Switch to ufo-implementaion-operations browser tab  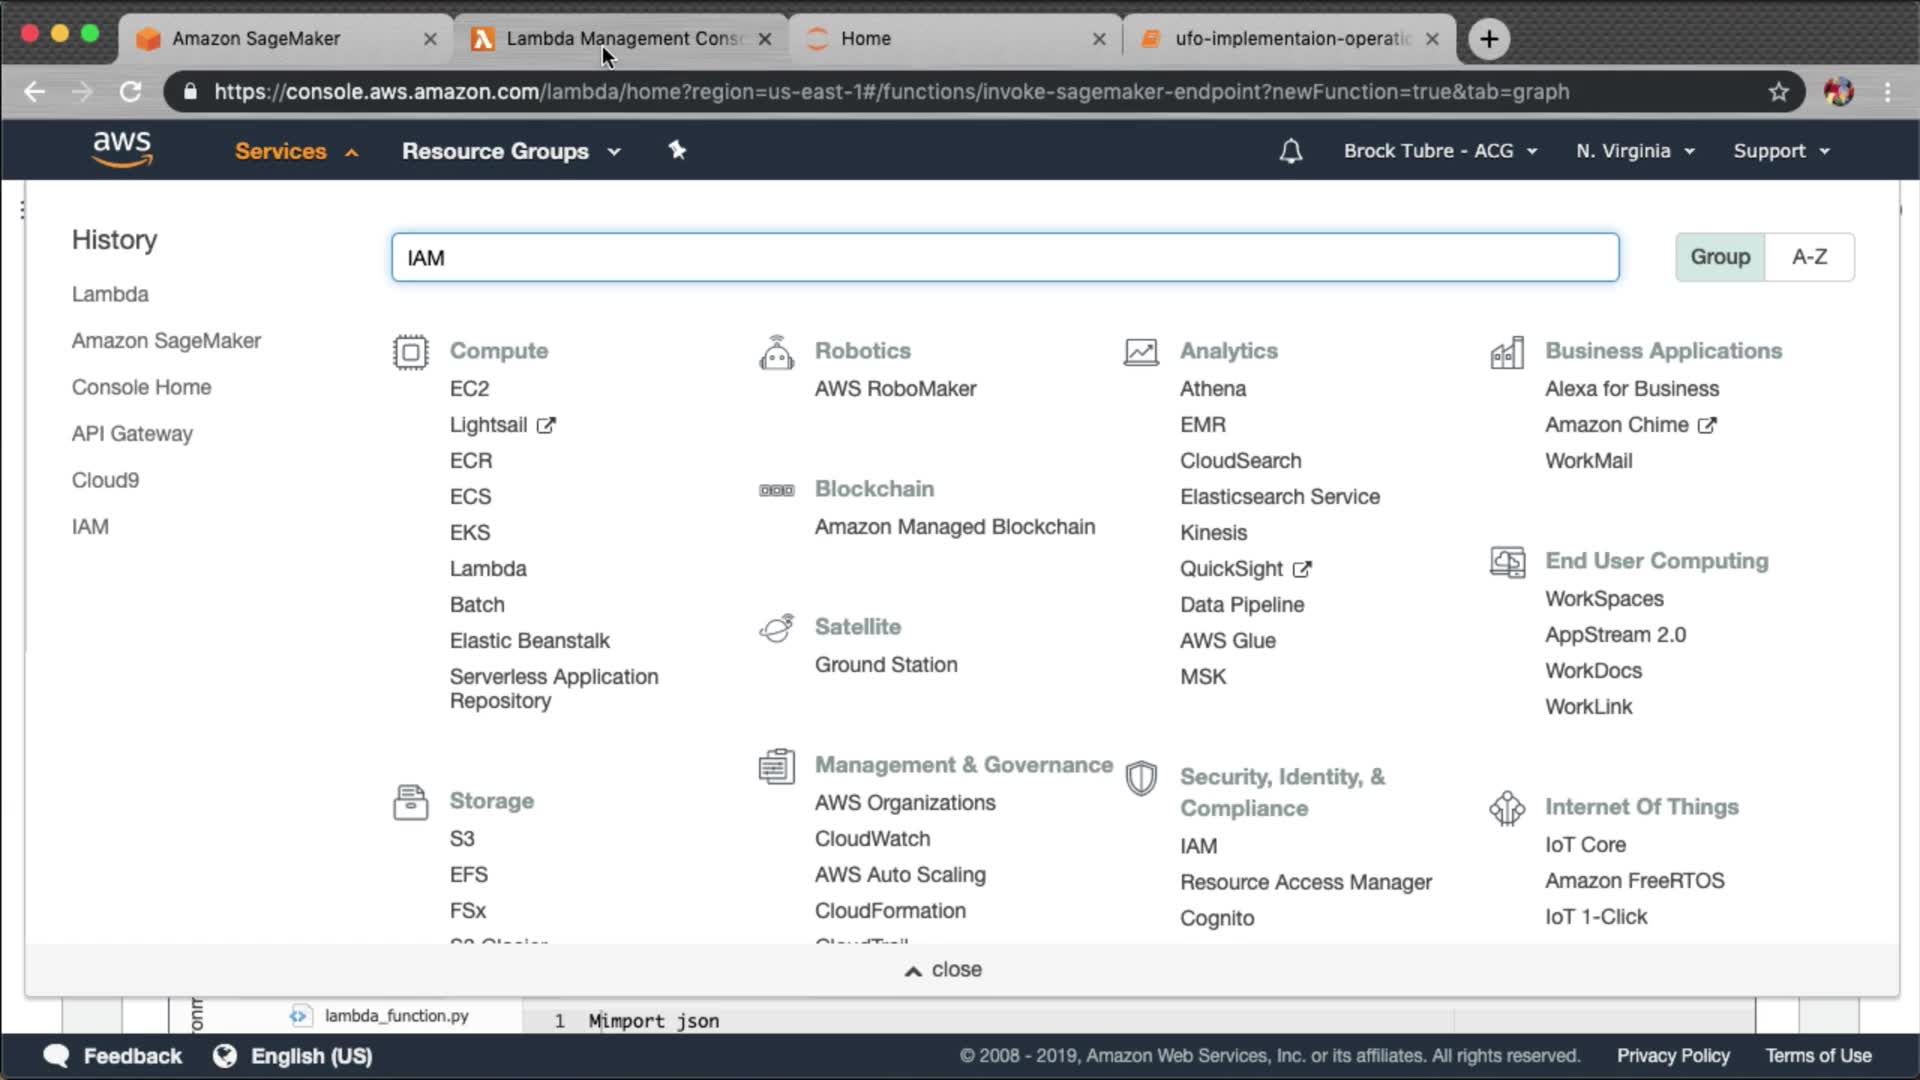point(1292,38)
